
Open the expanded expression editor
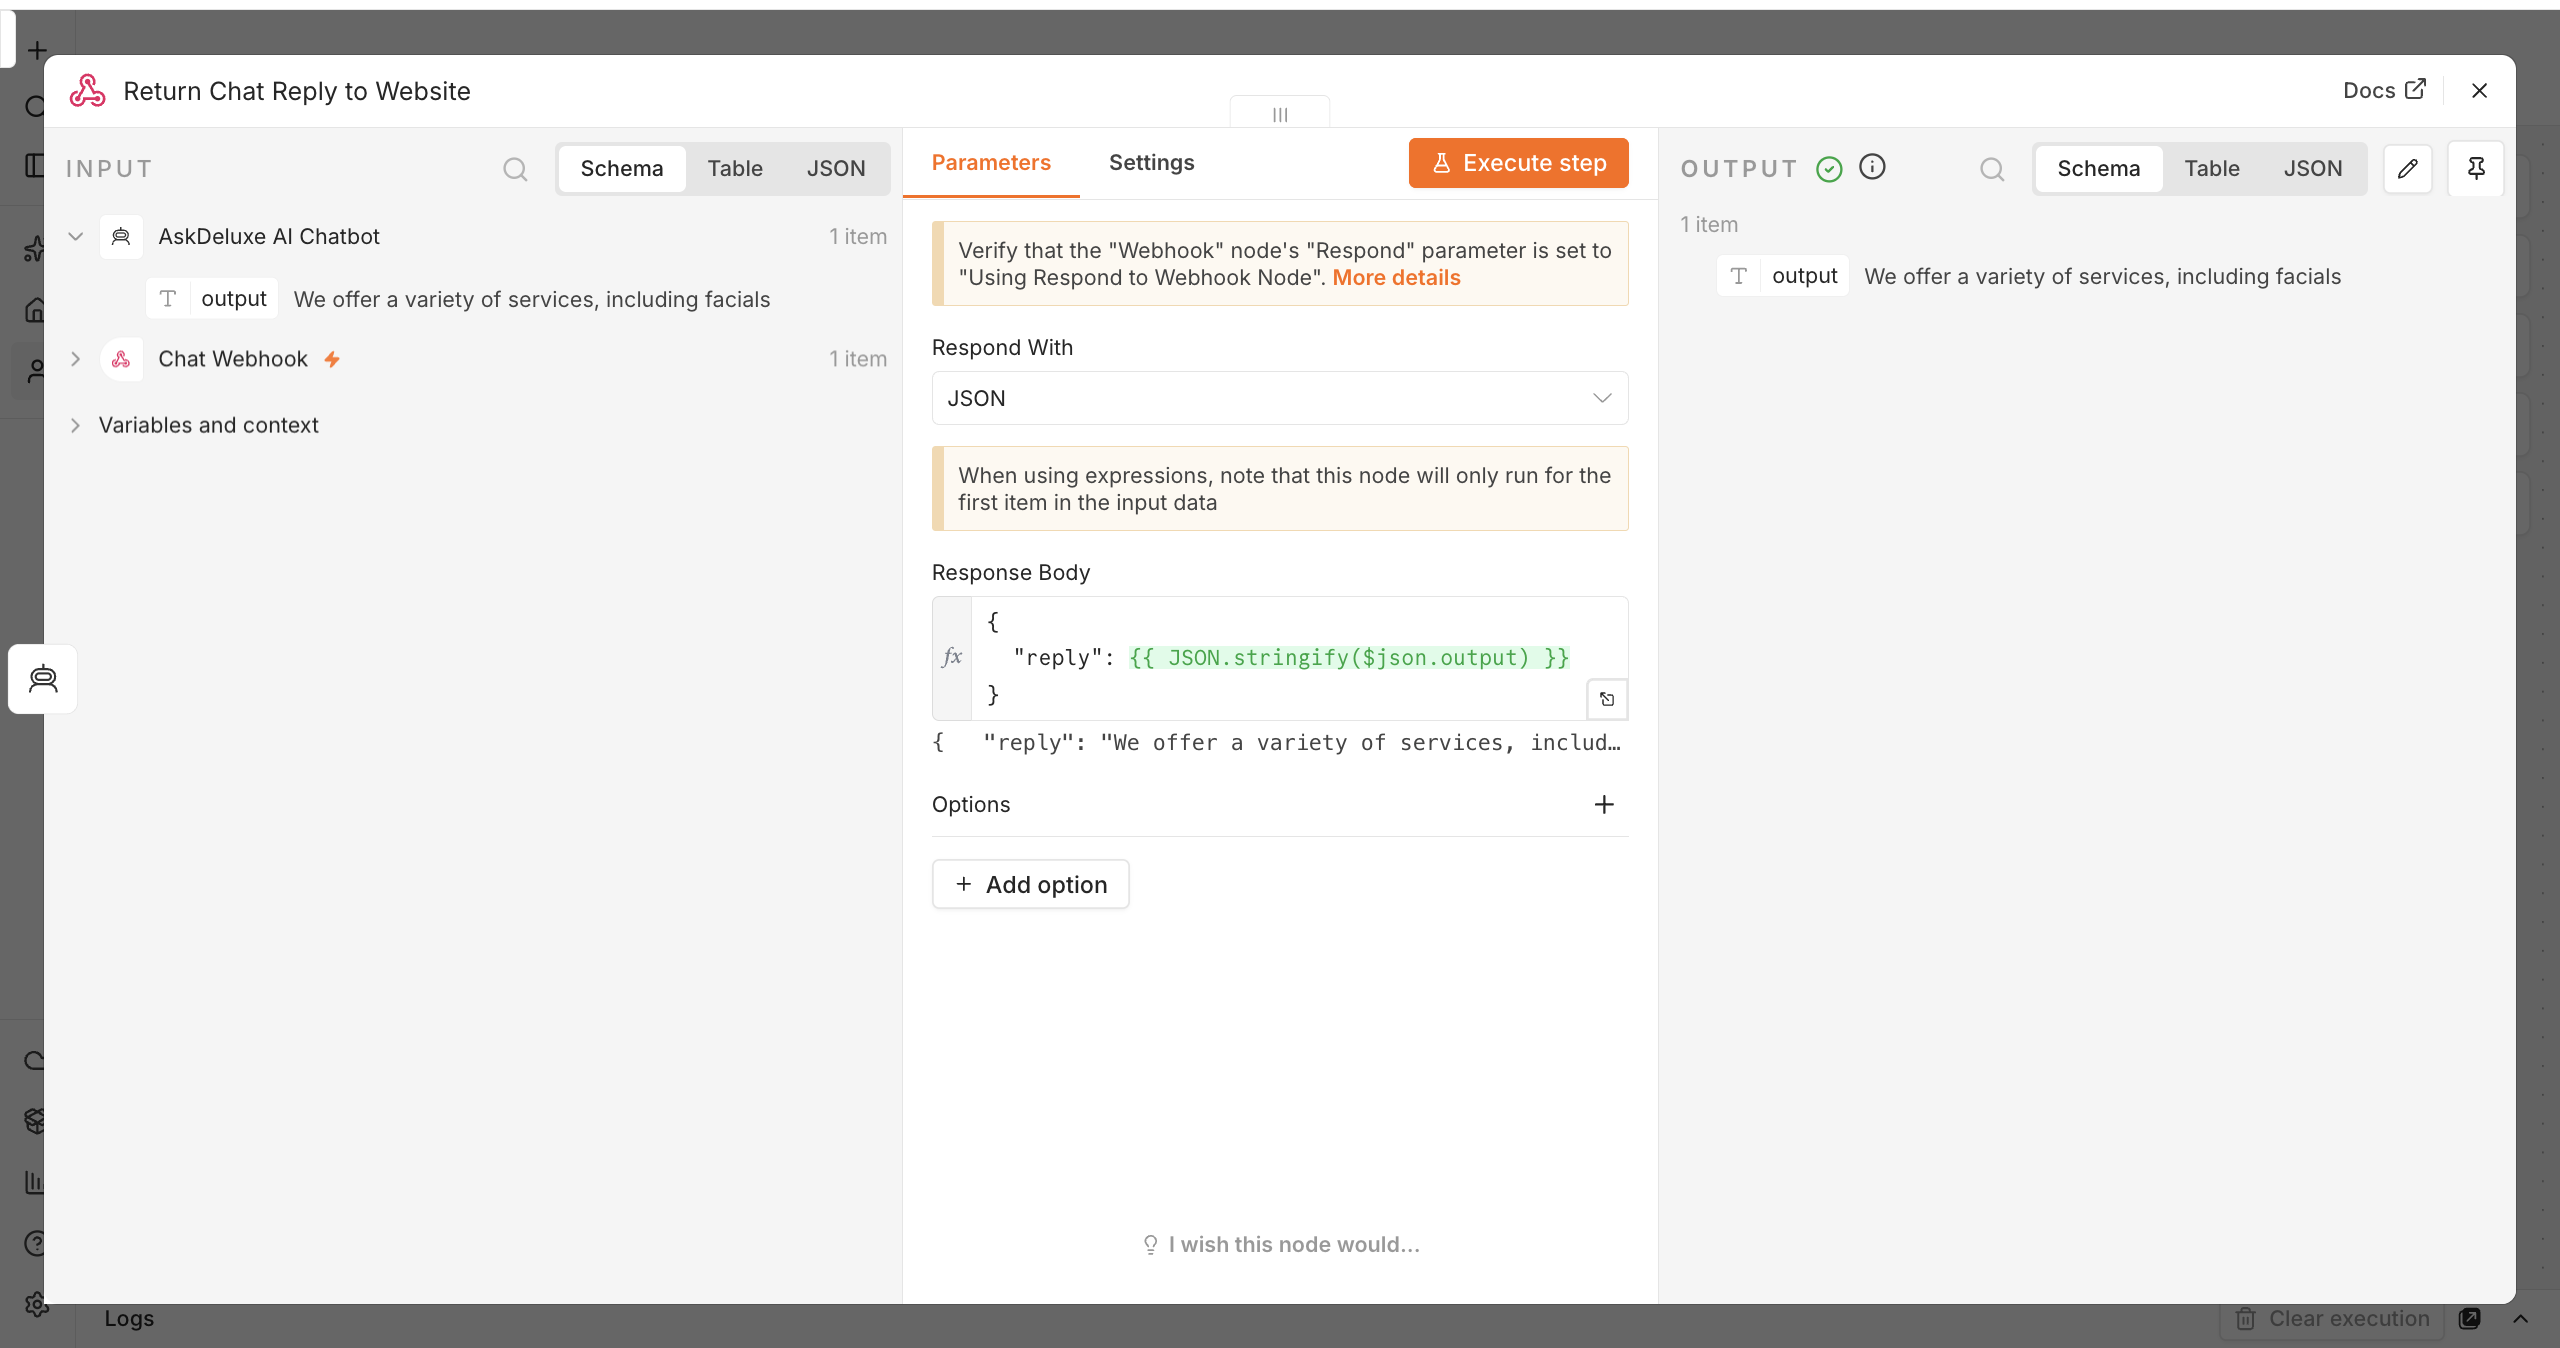click(1607, 699)
